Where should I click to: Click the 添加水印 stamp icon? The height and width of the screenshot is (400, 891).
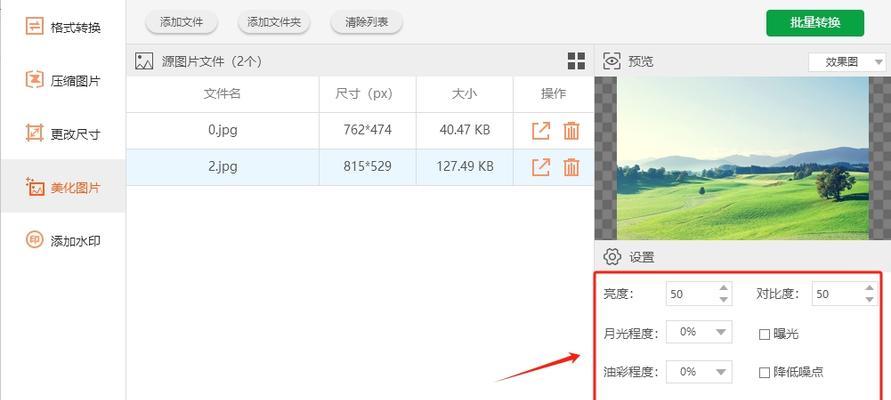pos(35,240)
